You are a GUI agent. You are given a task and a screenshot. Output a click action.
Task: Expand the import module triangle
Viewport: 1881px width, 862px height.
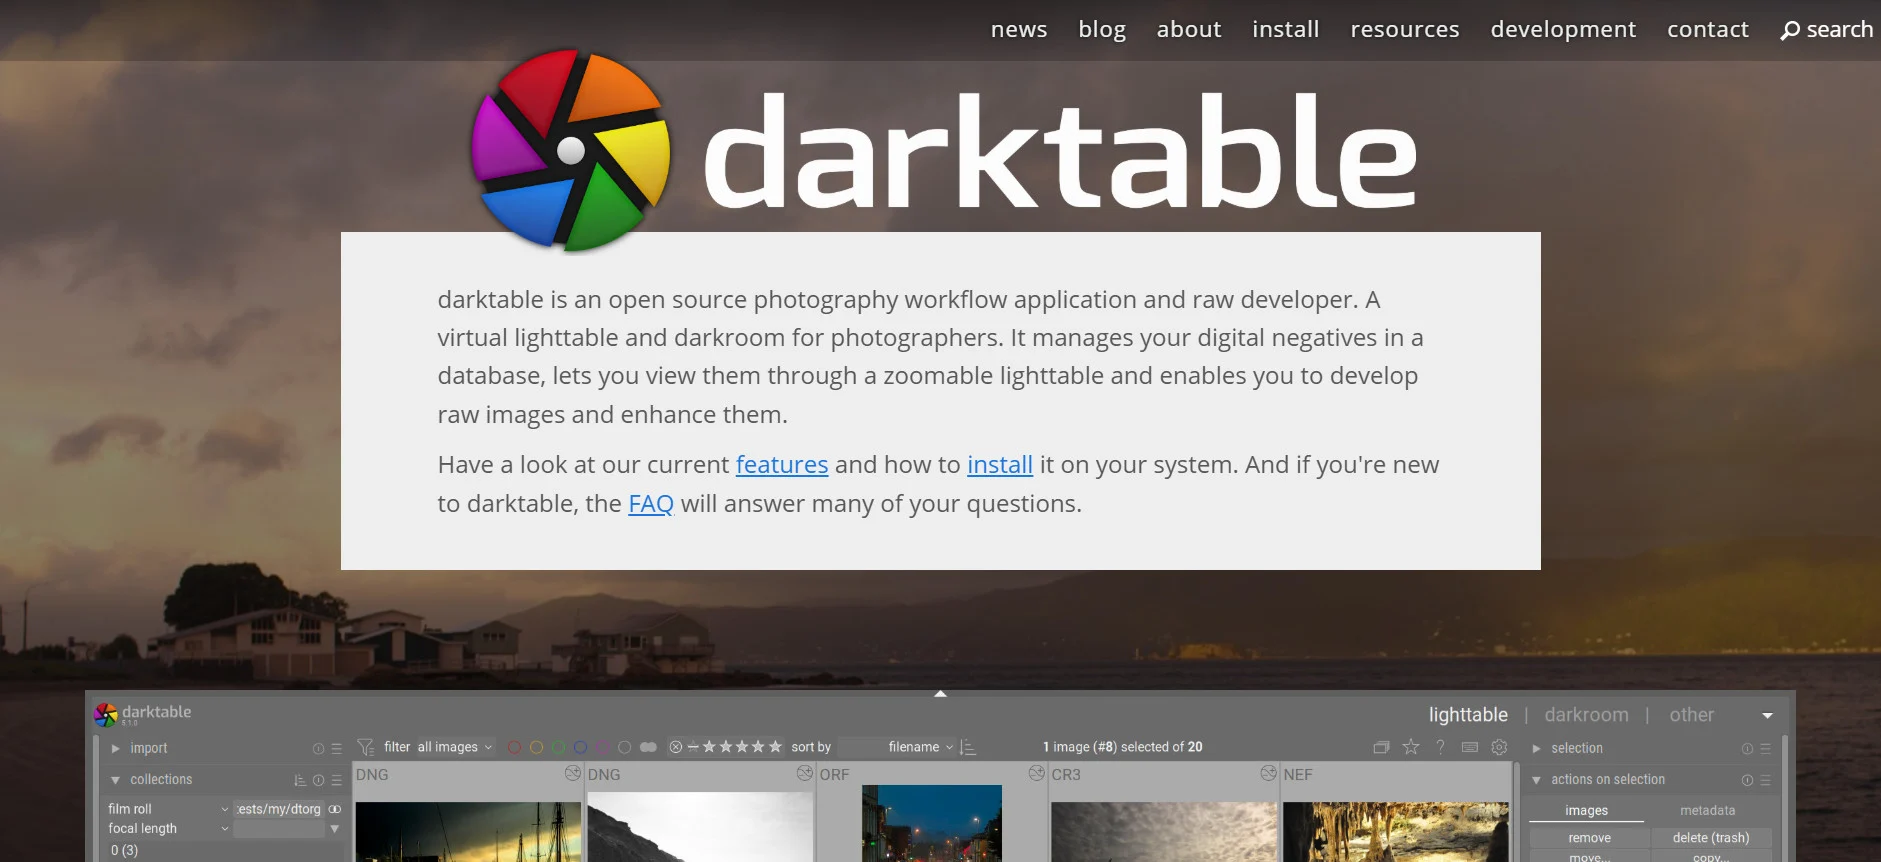[x=115, y=748]
